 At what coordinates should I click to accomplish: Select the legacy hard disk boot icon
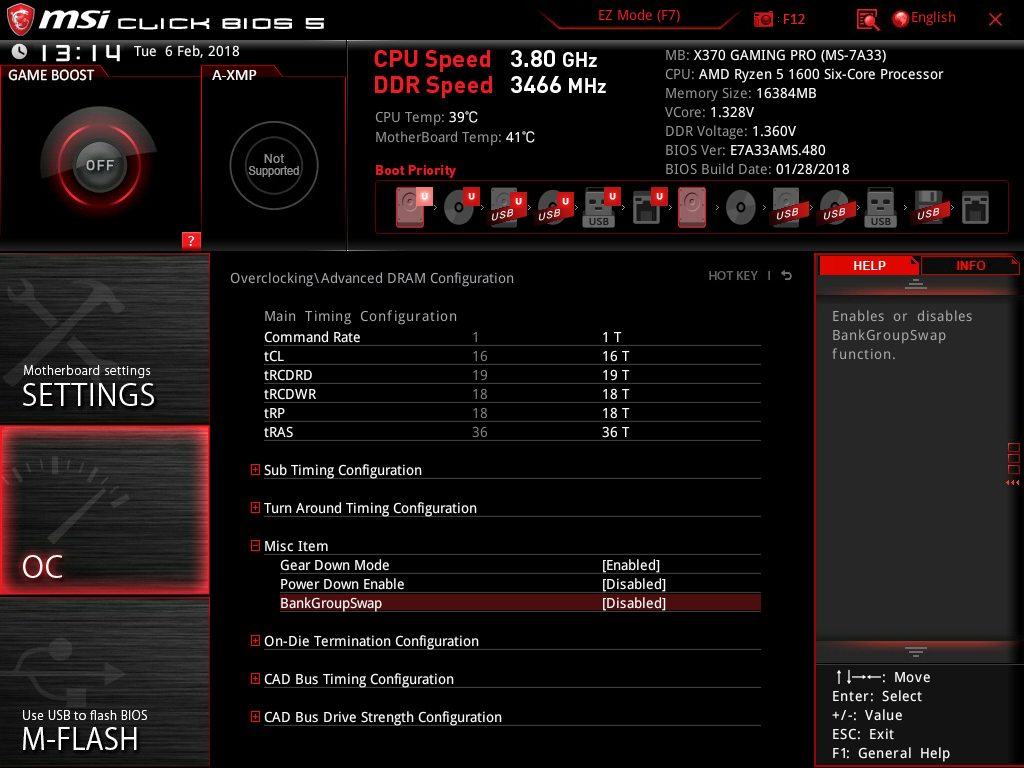(x=692, y=207)
